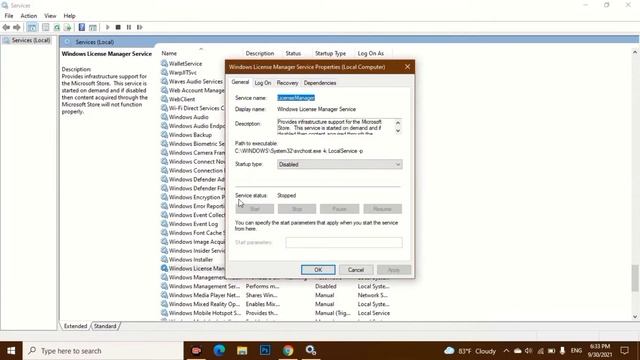Open Google Chrome from taskbar
The image size is (640, 360).
[x=288, y=350]
